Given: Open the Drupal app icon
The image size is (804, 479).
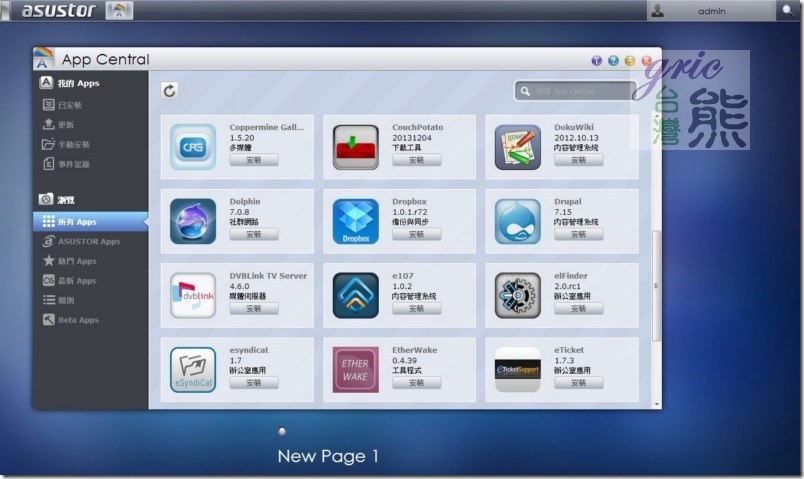Looking at the screenshot, I should pos(517,221).
